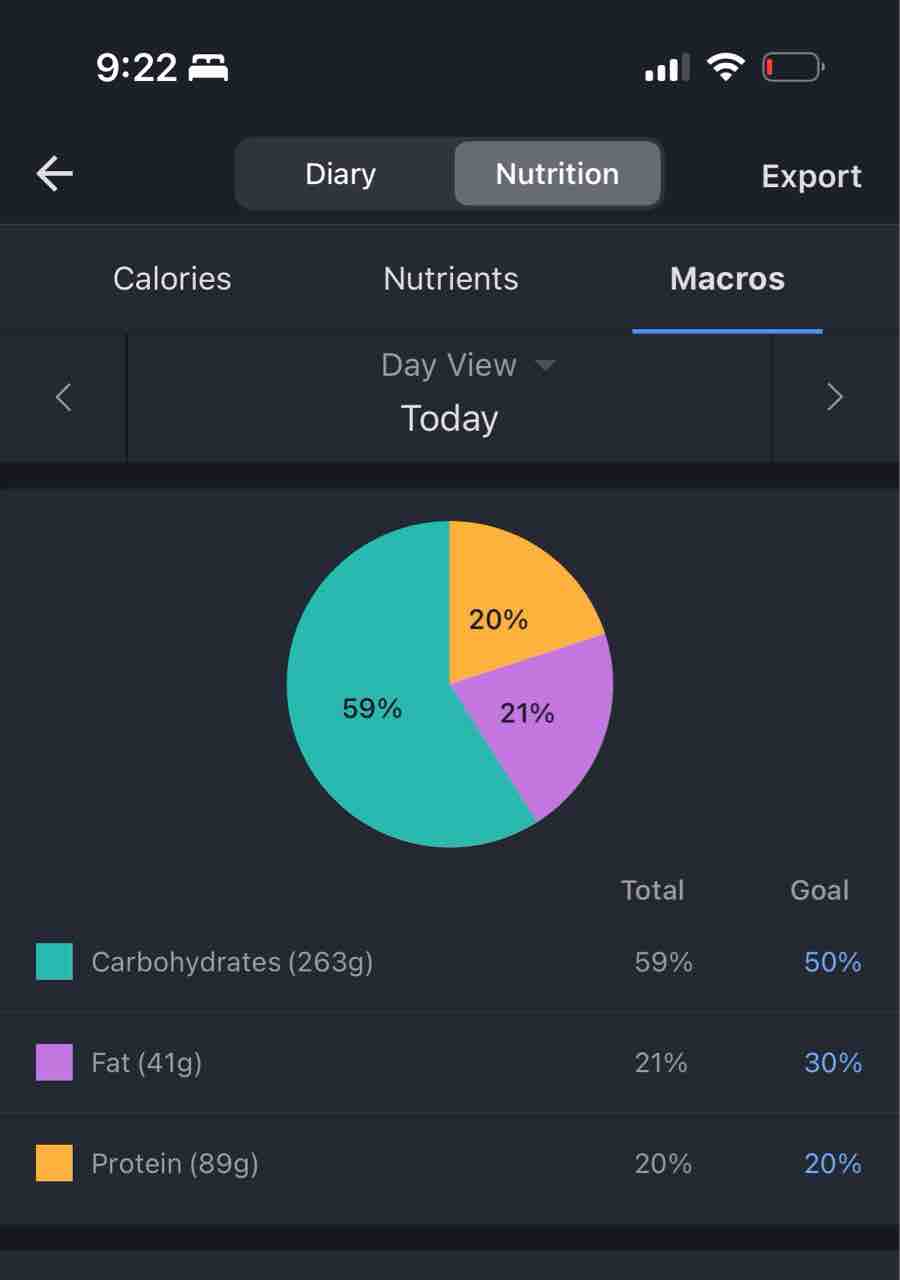The height and width of the screenshot is (1280, 900).
Task: Select the Nutrition segment
Action: click(x=557, y=174)
